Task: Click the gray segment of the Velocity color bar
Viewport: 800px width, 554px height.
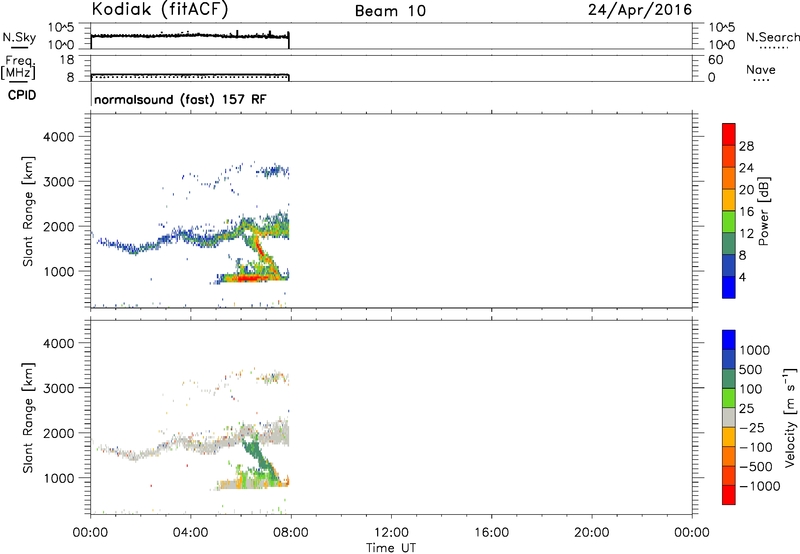Action: tap(729, 418)
